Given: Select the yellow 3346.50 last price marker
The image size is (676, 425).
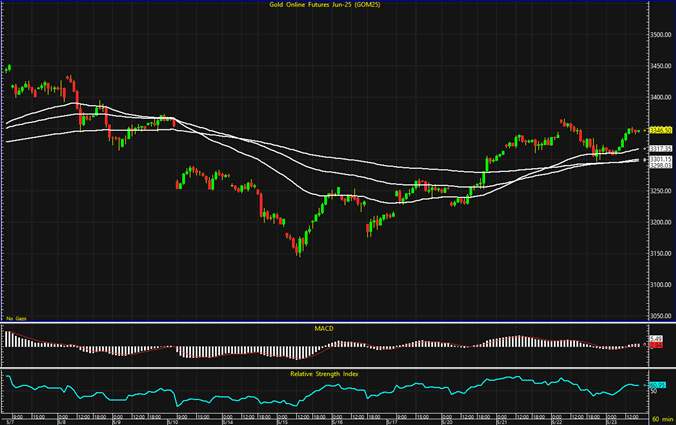Looking at the screenshot, I should [x=658, y=130].
